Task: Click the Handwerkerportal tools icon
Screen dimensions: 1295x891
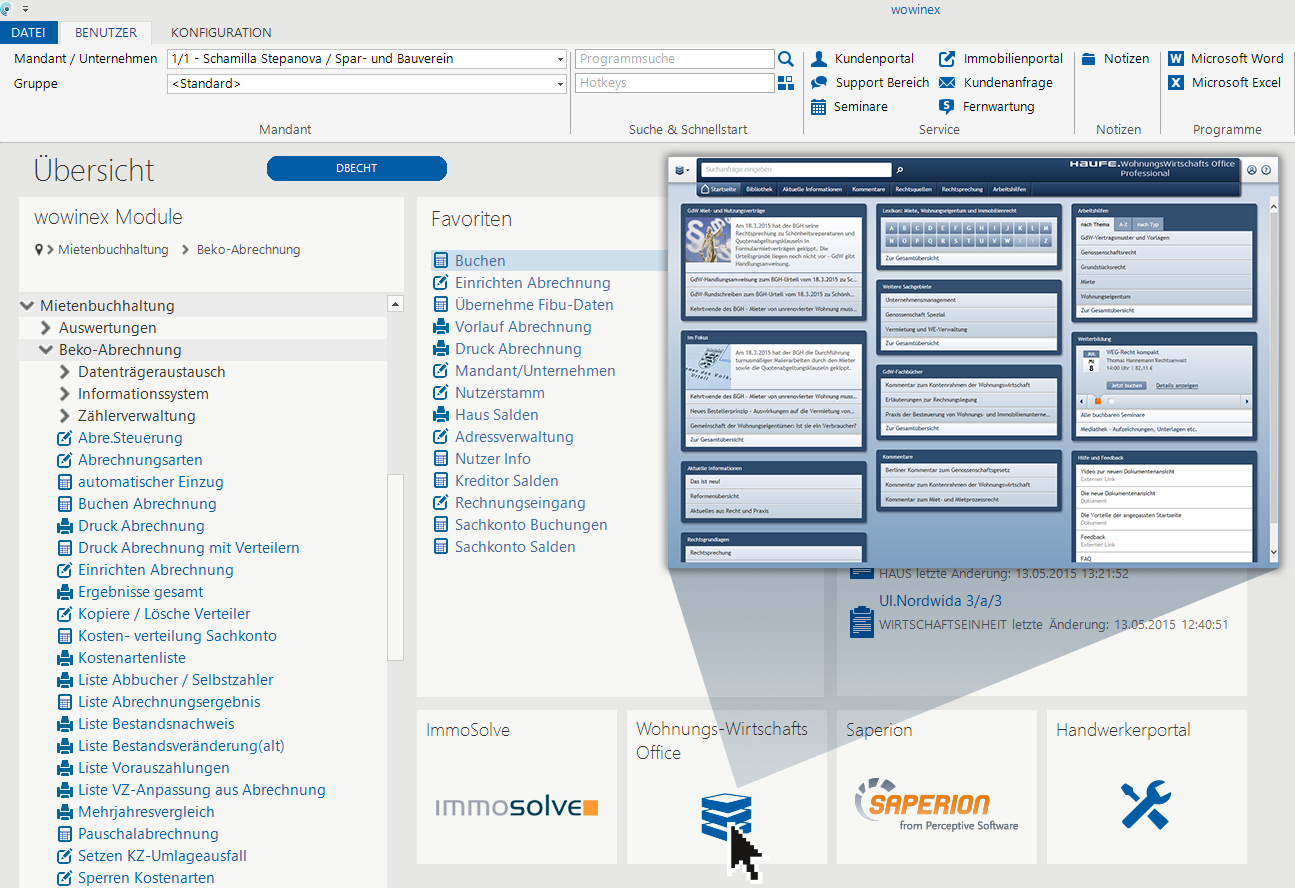Action: pyautogui.click(x=1146, y=805)
